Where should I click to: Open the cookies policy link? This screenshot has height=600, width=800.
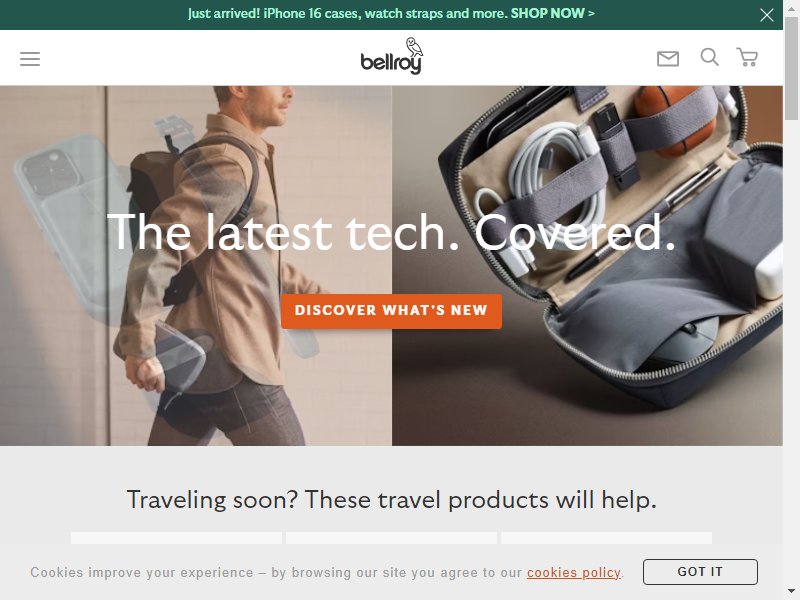[574, 572]
